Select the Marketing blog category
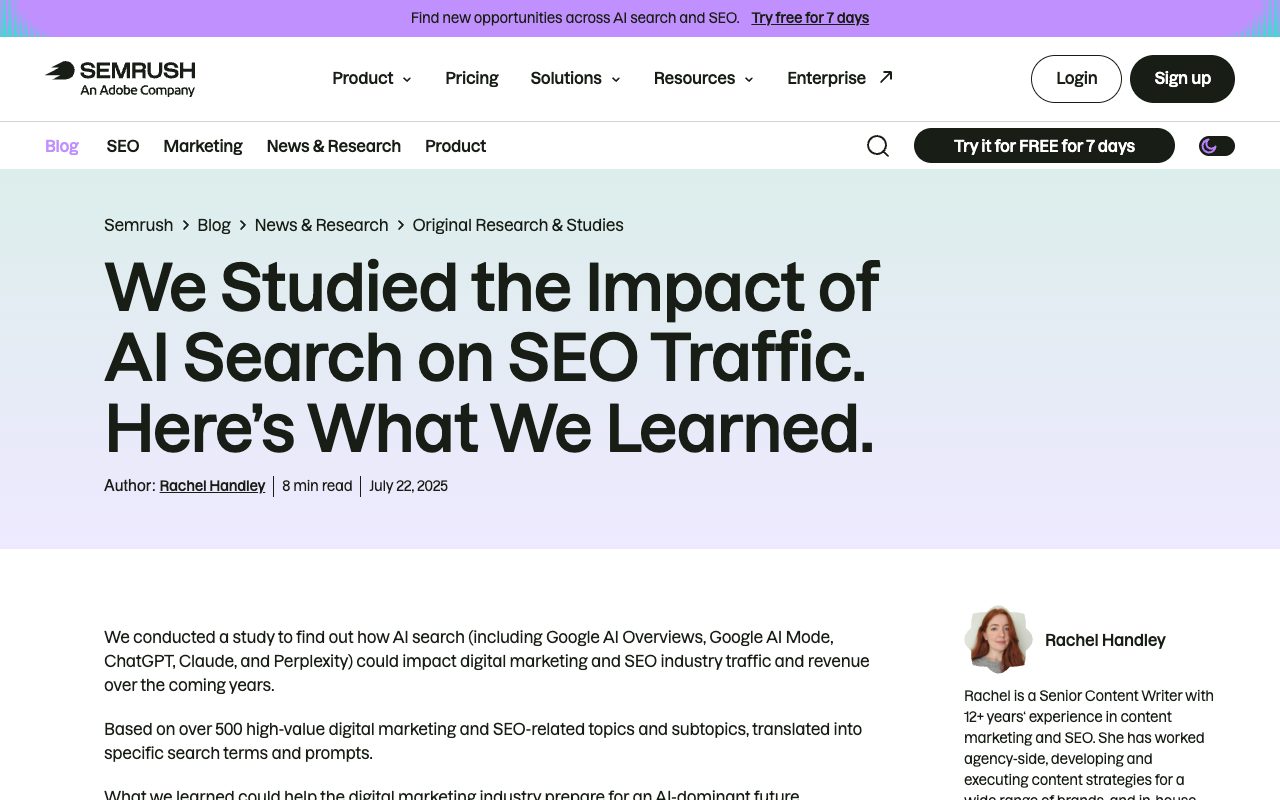This screenshot has width=1280, height=800. pos(203,146)
